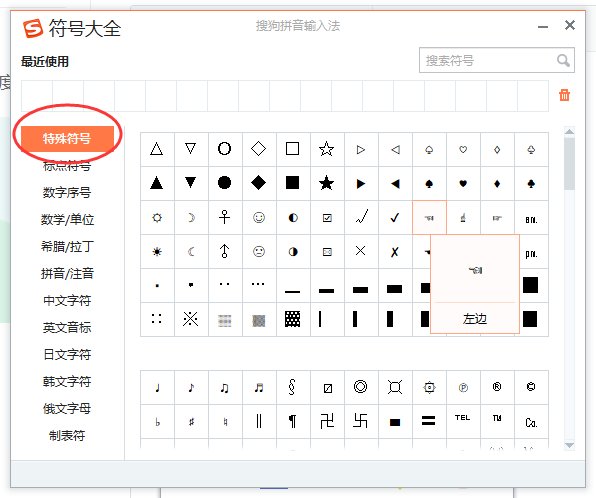The height and width of the screenshot is (498, 596).
Task: Open the 韩文字符 category
Action: (67, 381)
